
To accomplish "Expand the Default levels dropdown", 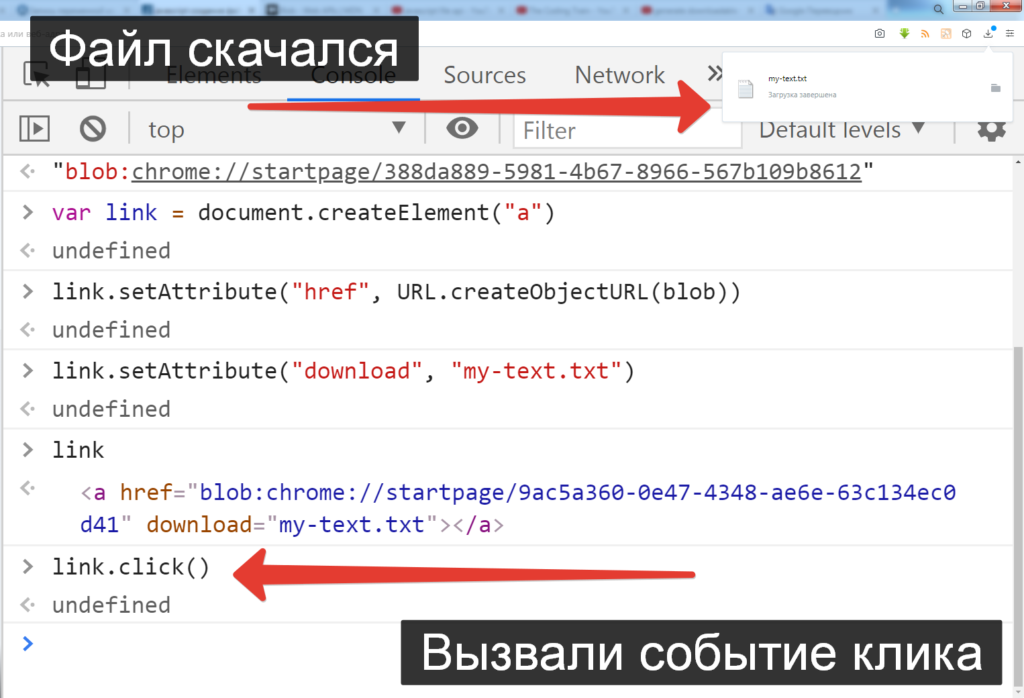I will [841, 129].
